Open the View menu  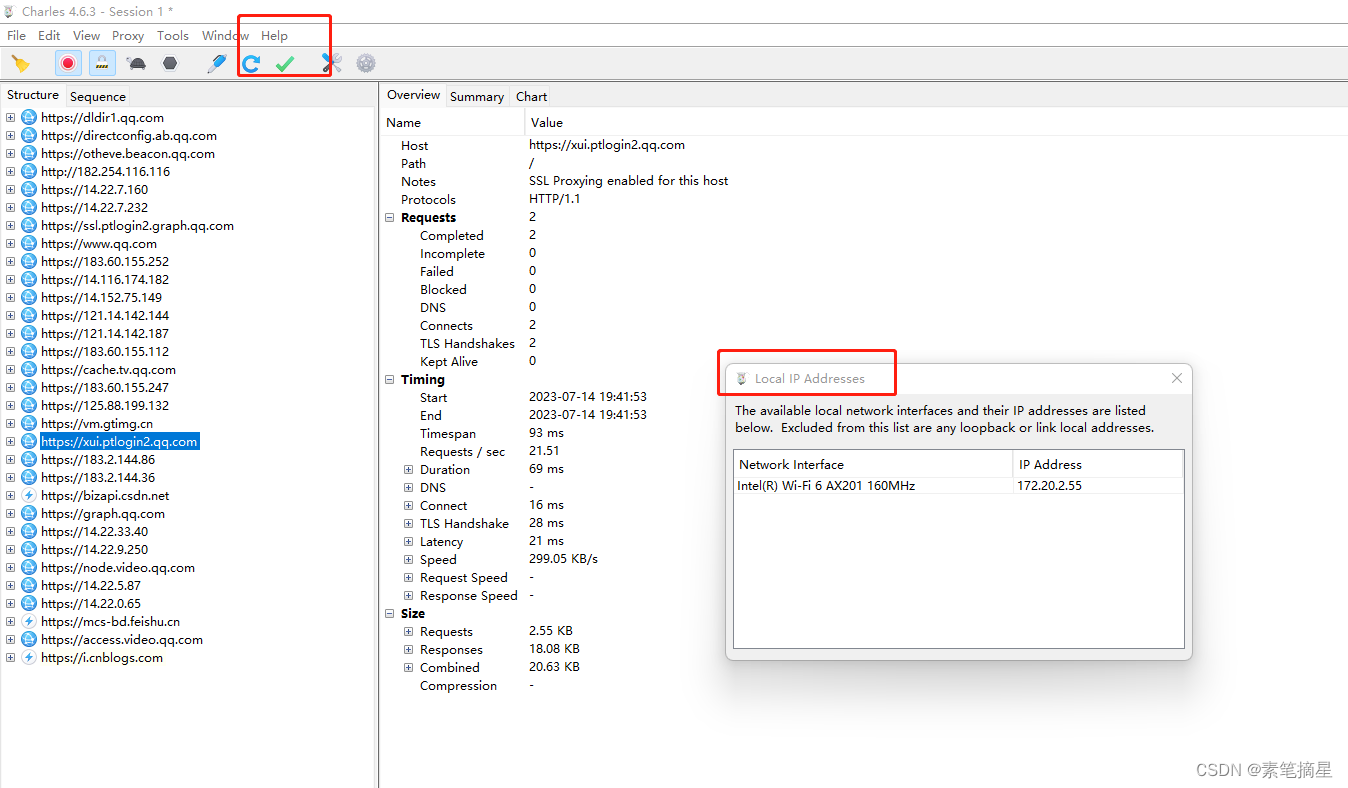click(x=87, y=35)
